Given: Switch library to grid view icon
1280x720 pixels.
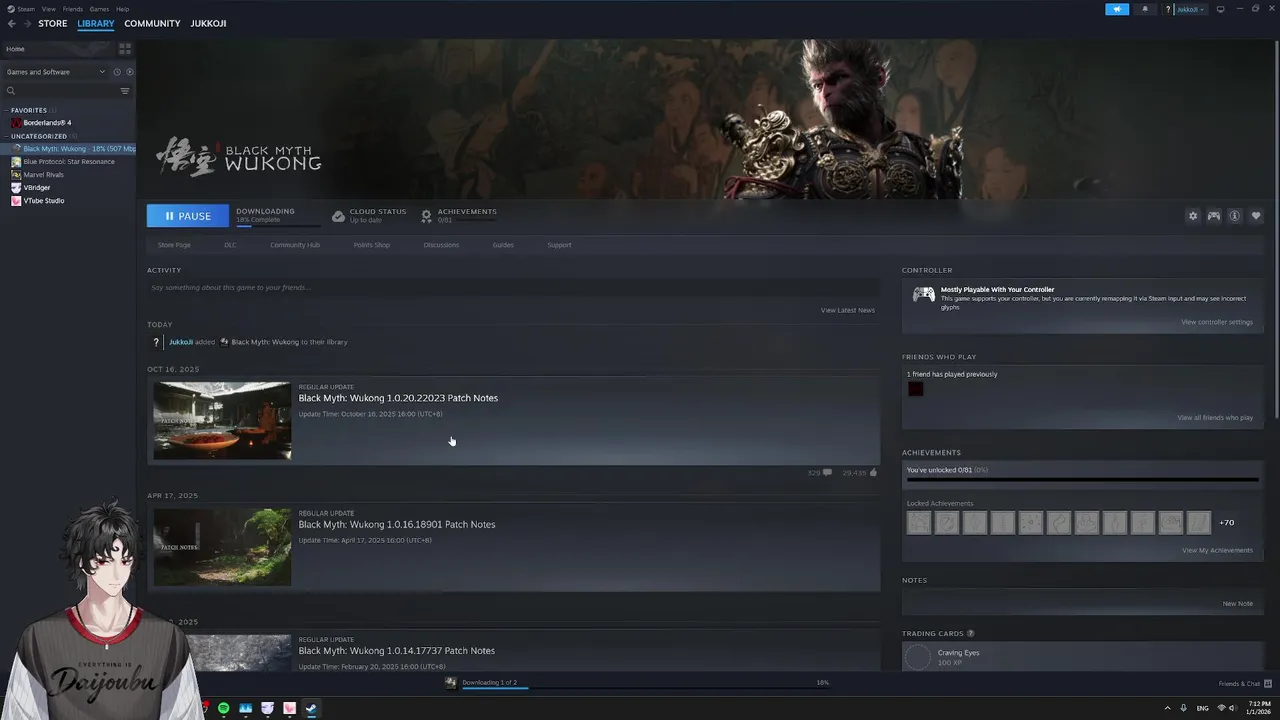Looking at the screenshot, I should [x=125, y=48].
